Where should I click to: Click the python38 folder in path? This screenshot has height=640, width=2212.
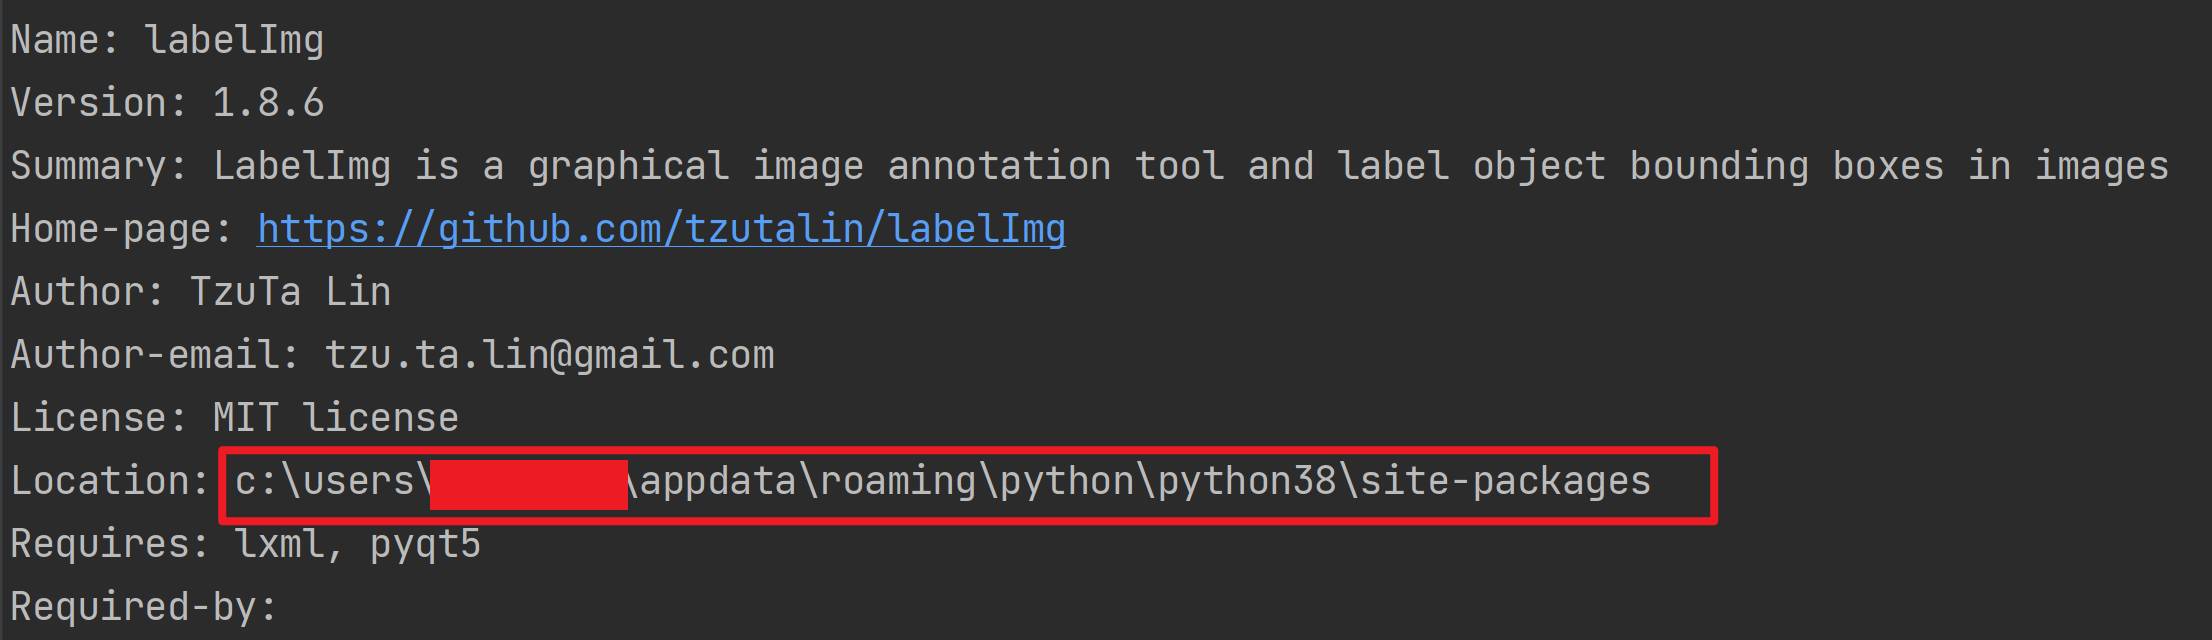[x=1246, y=481]
